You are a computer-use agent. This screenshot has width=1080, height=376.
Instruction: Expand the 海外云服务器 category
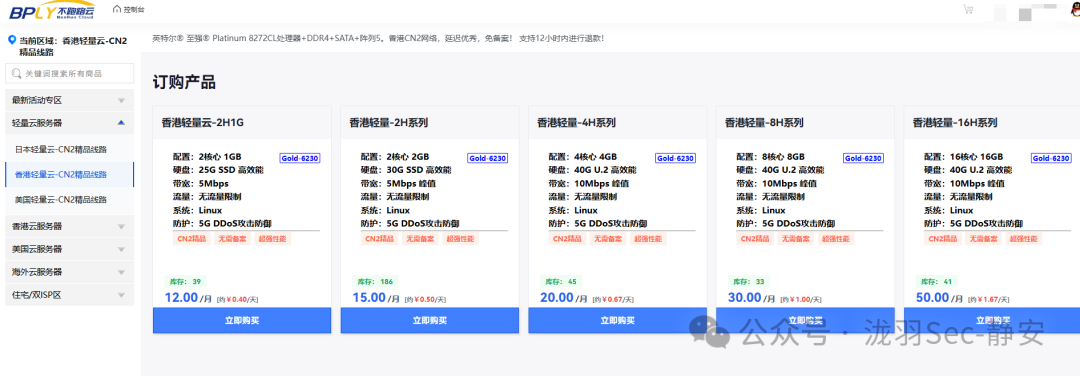point(69,271)
